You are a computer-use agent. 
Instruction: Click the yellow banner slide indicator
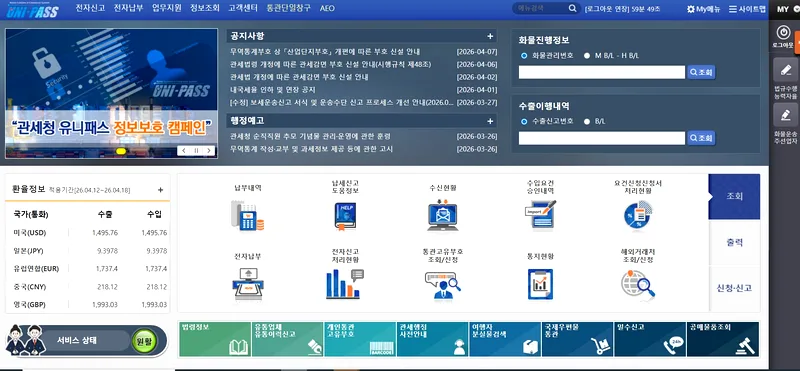pyautogui.click(x=121, y=151)
